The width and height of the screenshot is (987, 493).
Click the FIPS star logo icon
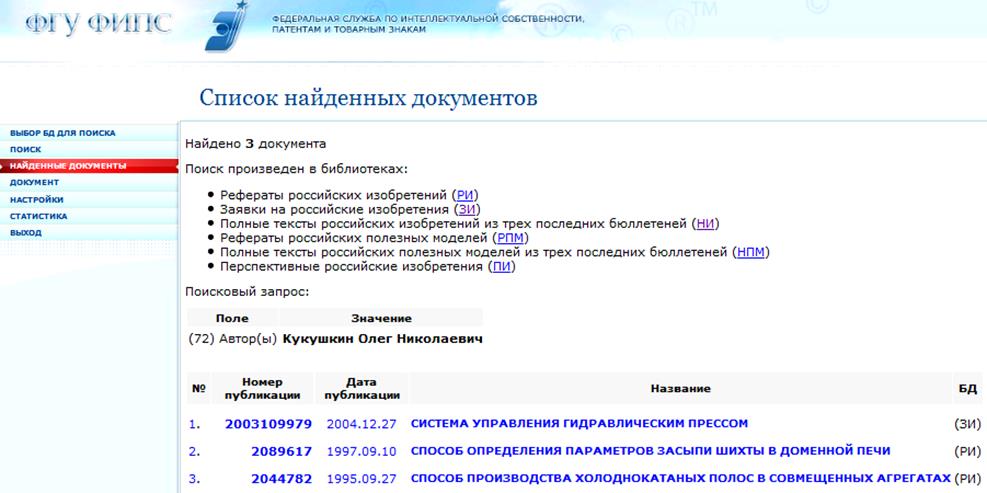pyautogui.click(x=226, y=26)
